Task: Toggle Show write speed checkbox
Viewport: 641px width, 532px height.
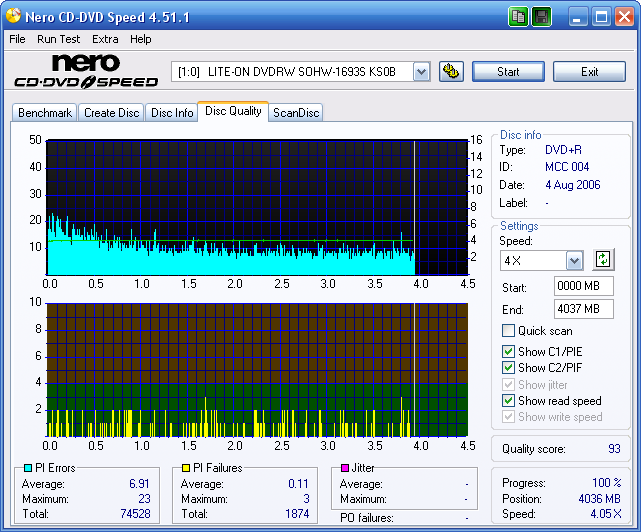Action: [x=508, y=417]
